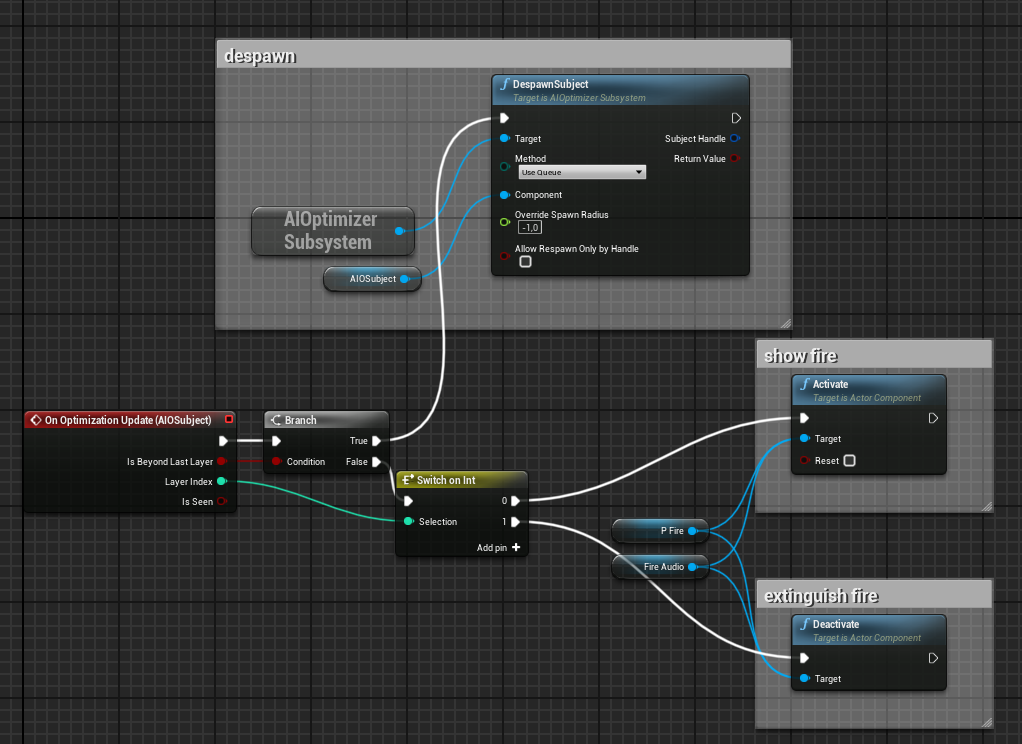Open the Method dropdown showing Use Queue
The width and height of the screenshot is (1022, 744).
(x=581, y=172)
